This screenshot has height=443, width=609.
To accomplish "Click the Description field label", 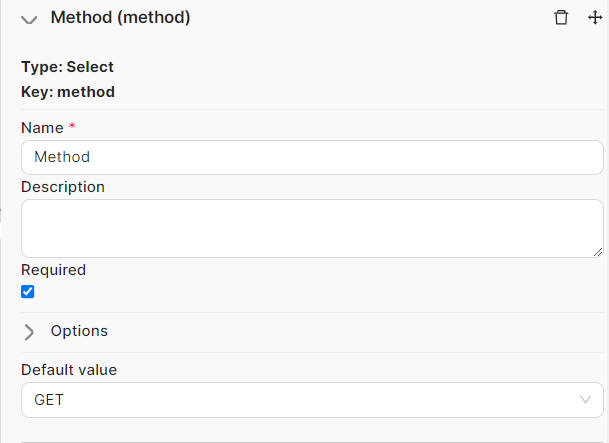I will [x=62, y=187].
